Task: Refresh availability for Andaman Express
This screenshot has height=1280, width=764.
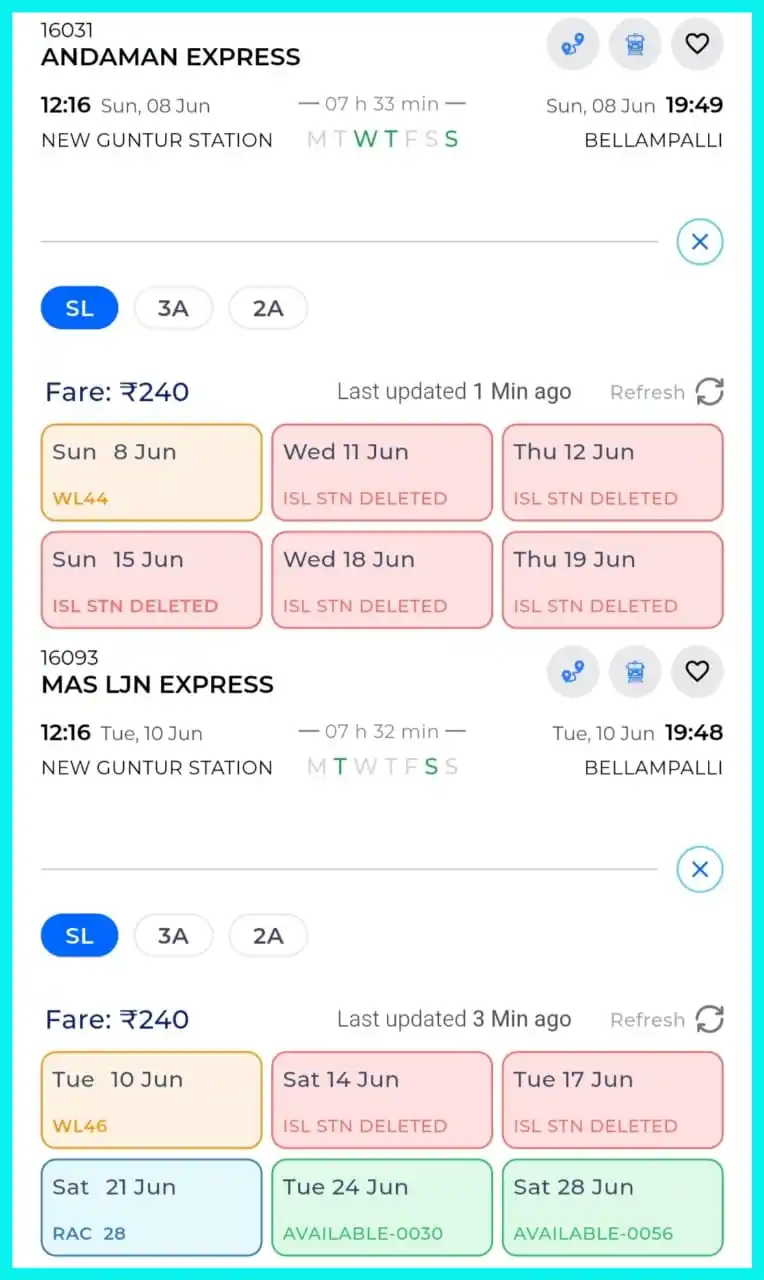Action: point(709,392)
